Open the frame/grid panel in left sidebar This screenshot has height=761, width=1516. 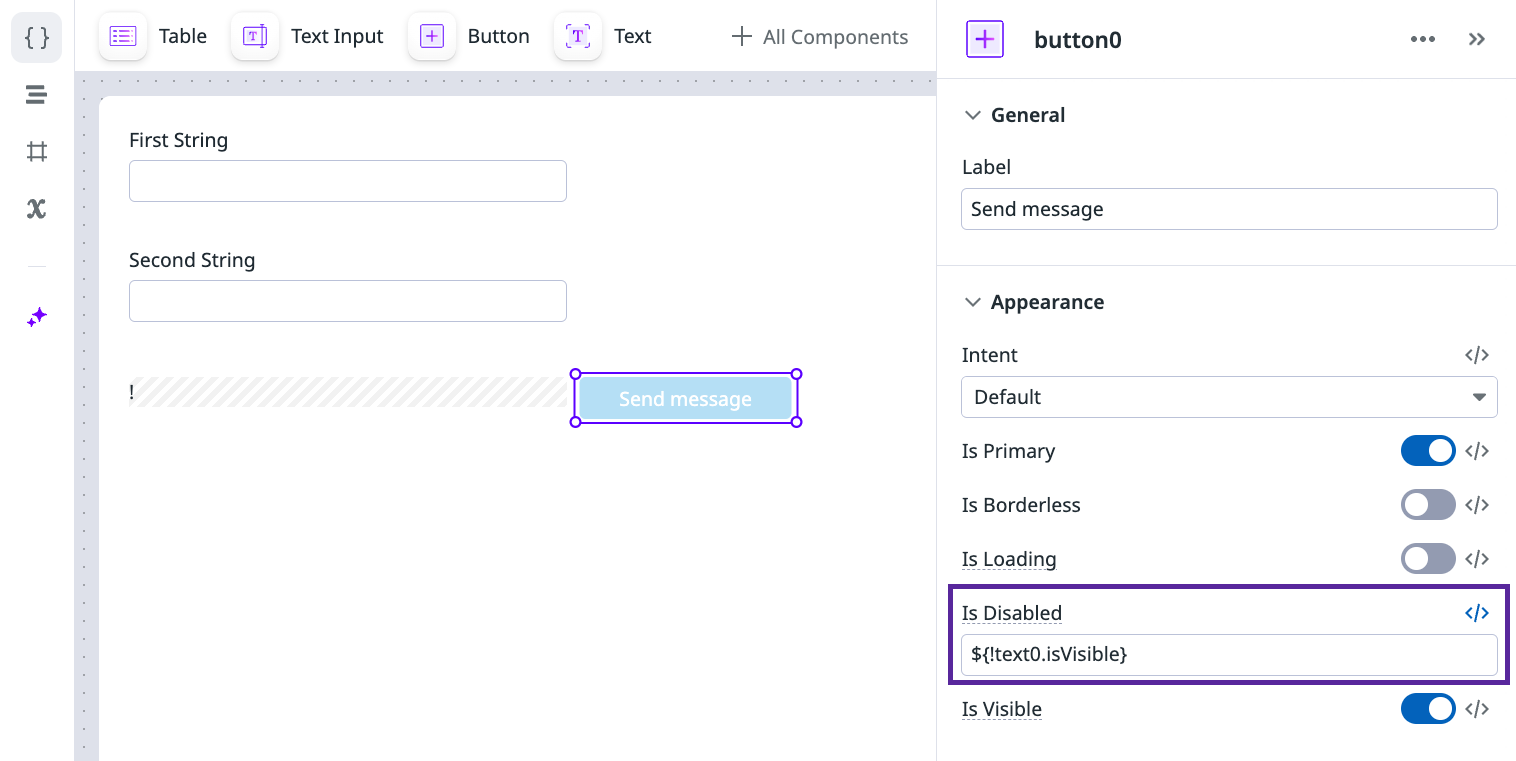(x=35, y=151)
